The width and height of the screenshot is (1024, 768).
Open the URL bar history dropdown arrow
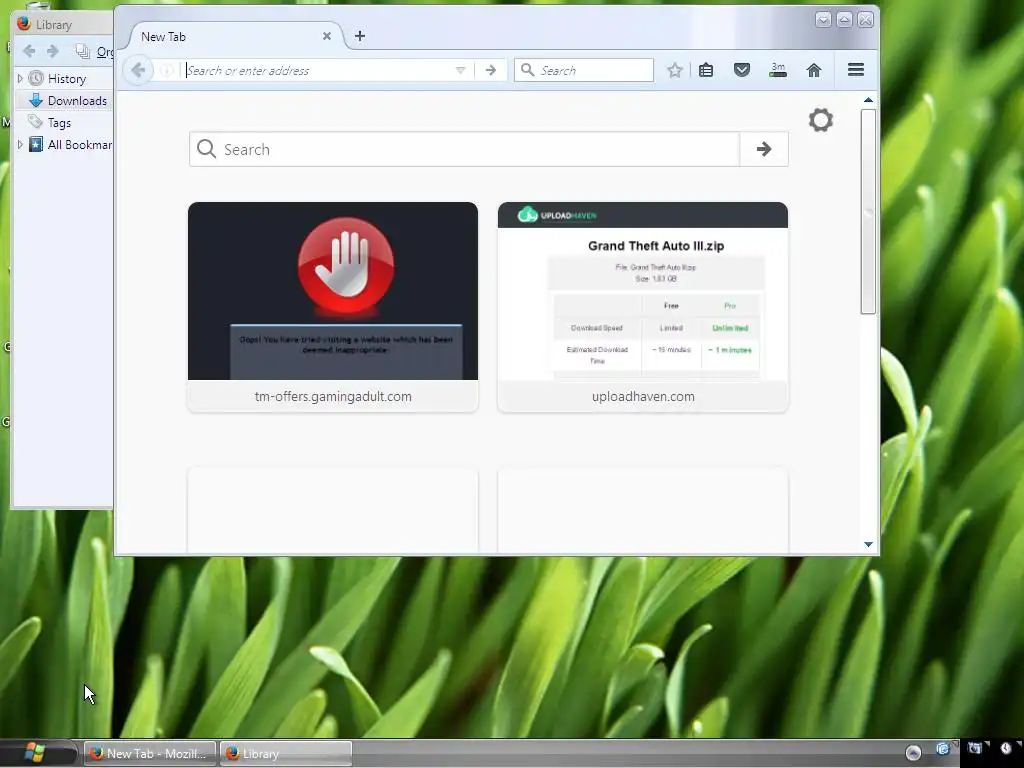tap(460, 71)
